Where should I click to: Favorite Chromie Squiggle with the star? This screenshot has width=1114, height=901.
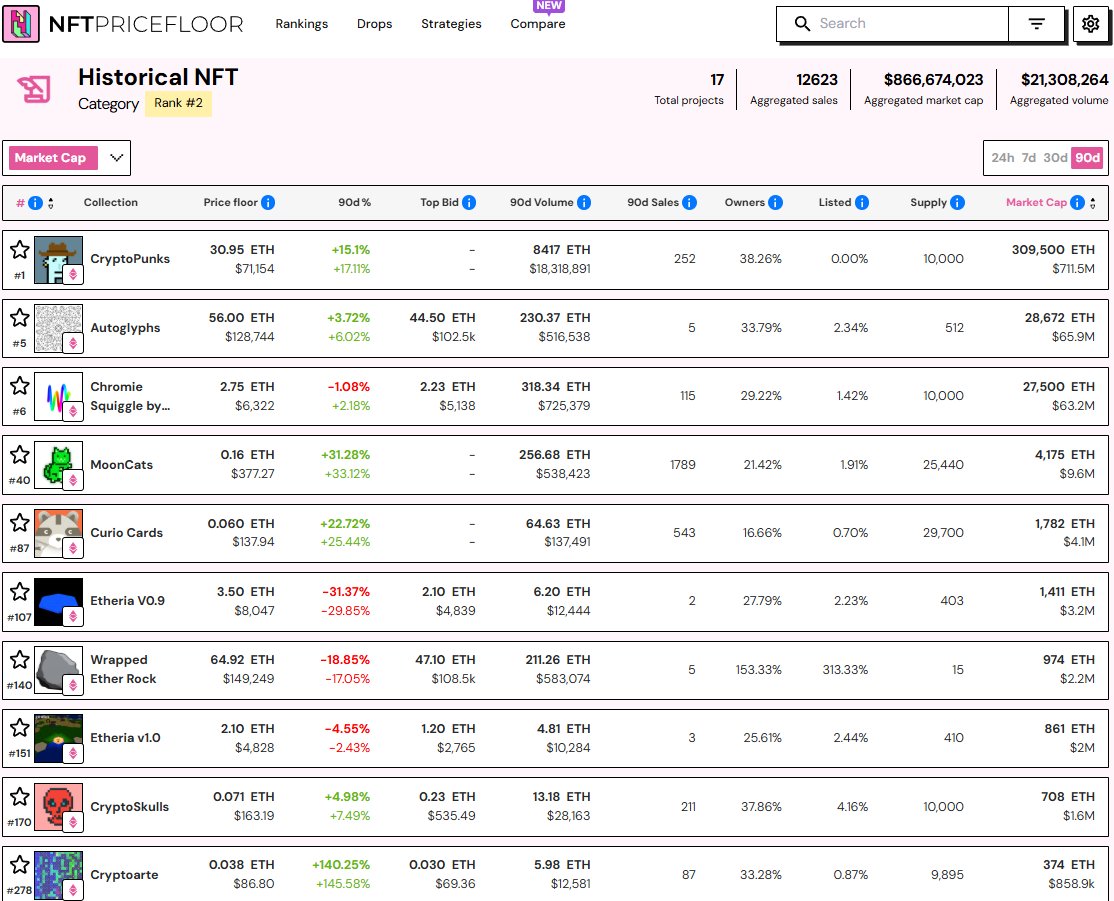coord(20,386)
